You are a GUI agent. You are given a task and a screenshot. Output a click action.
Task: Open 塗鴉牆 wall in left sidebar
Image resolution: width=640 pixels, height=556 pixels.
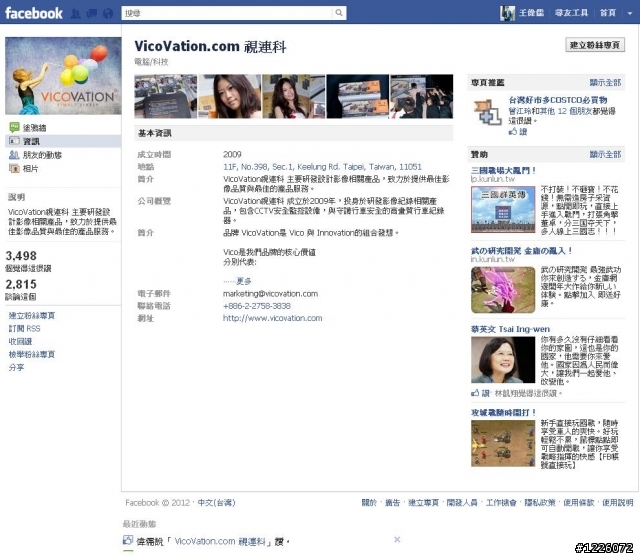(34, 128)
